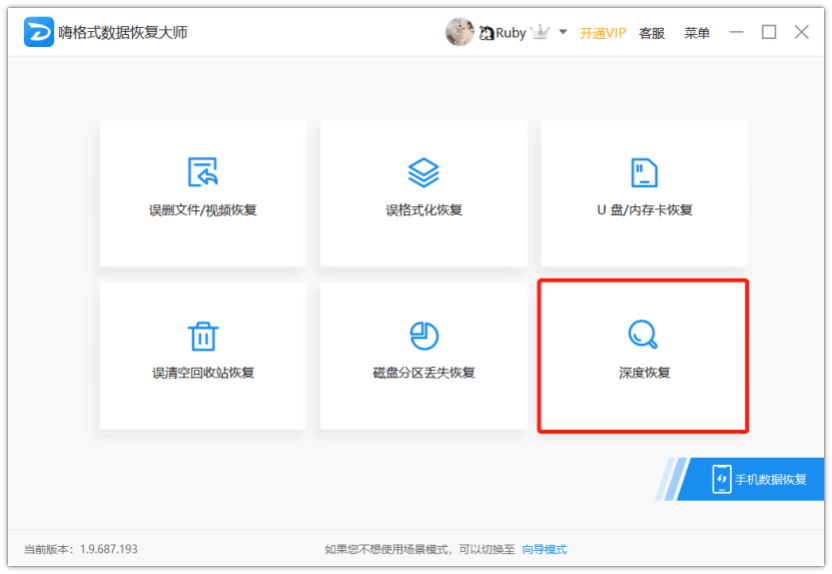The height and width of the screenshot is (574, 832).
Task: Click the format recovery layers icon
Action: pos(423,172)
